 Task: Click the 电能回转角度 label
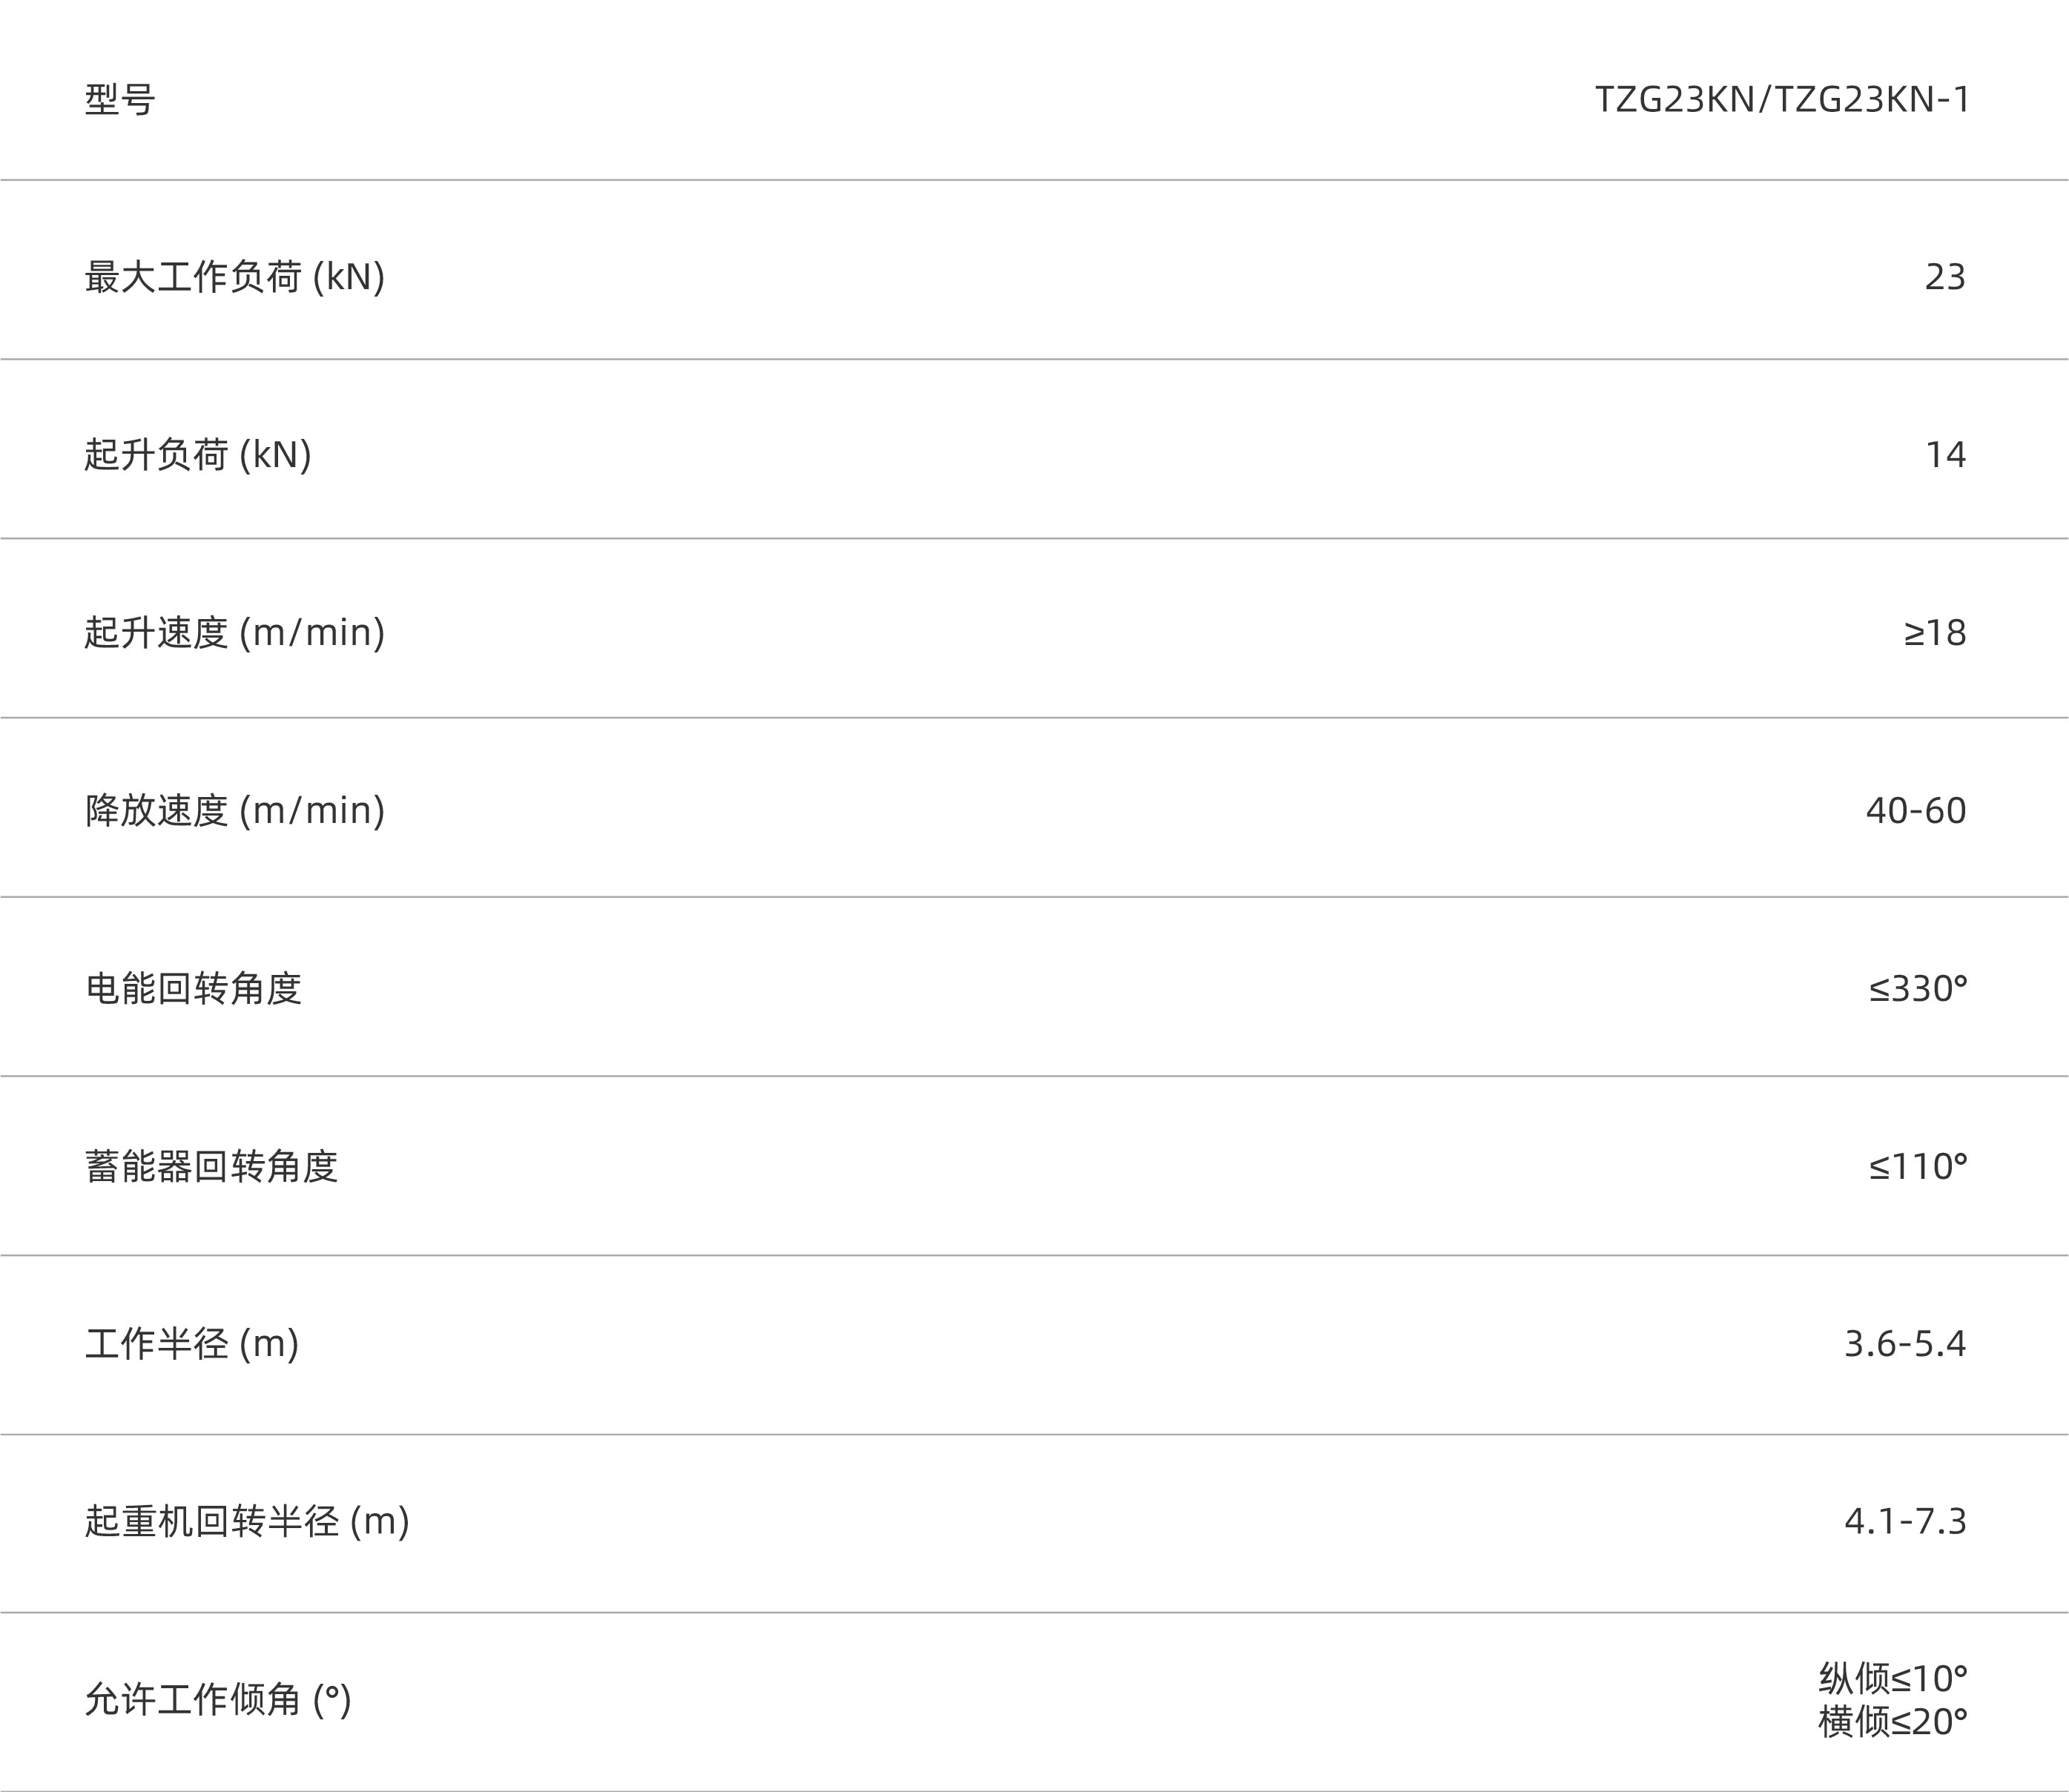(x=193, y=989)
